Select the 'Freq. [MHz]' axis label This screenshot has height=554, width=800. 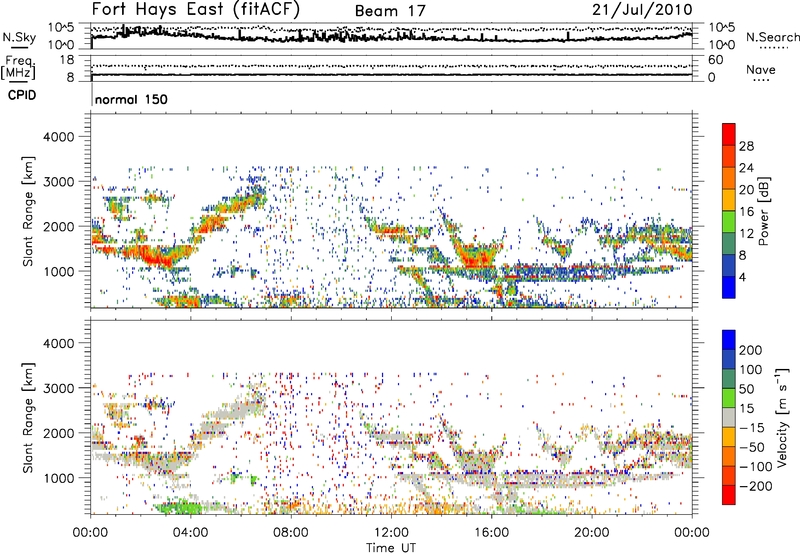tap(18, 67)
